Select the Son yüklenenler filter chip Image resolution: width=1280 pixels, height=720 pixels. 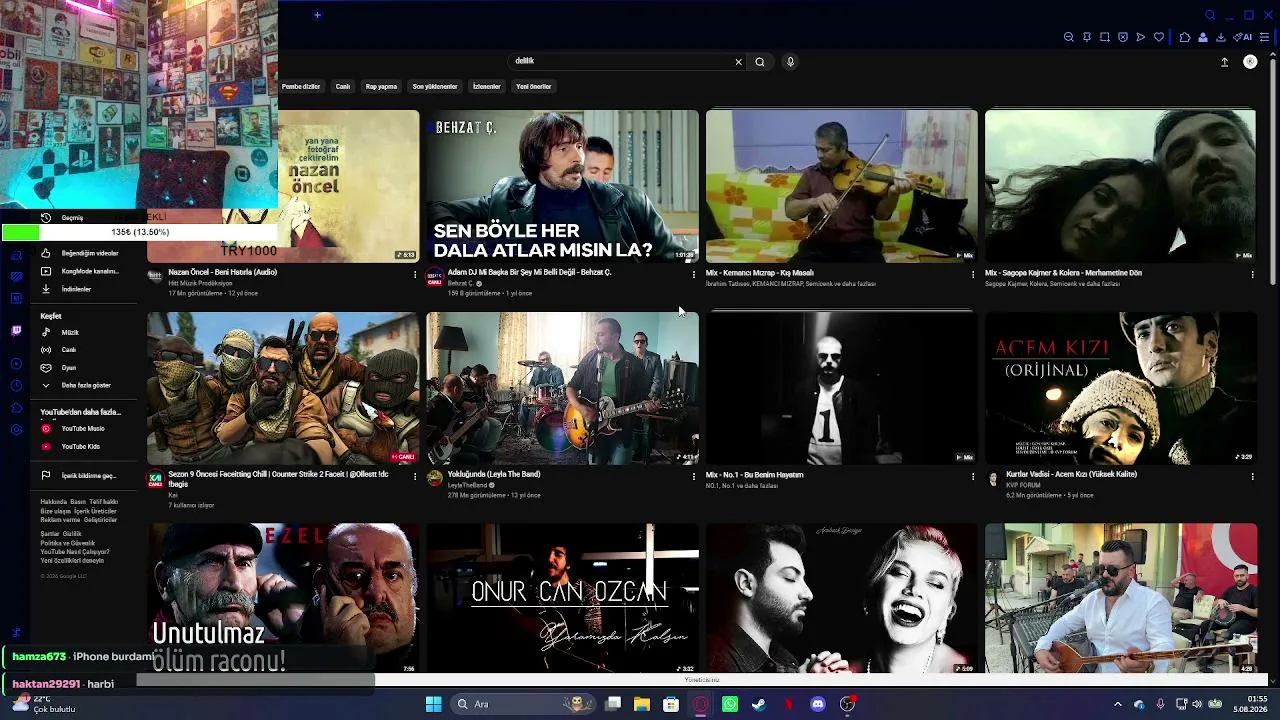pyautogui.click(x=435, y=87)
